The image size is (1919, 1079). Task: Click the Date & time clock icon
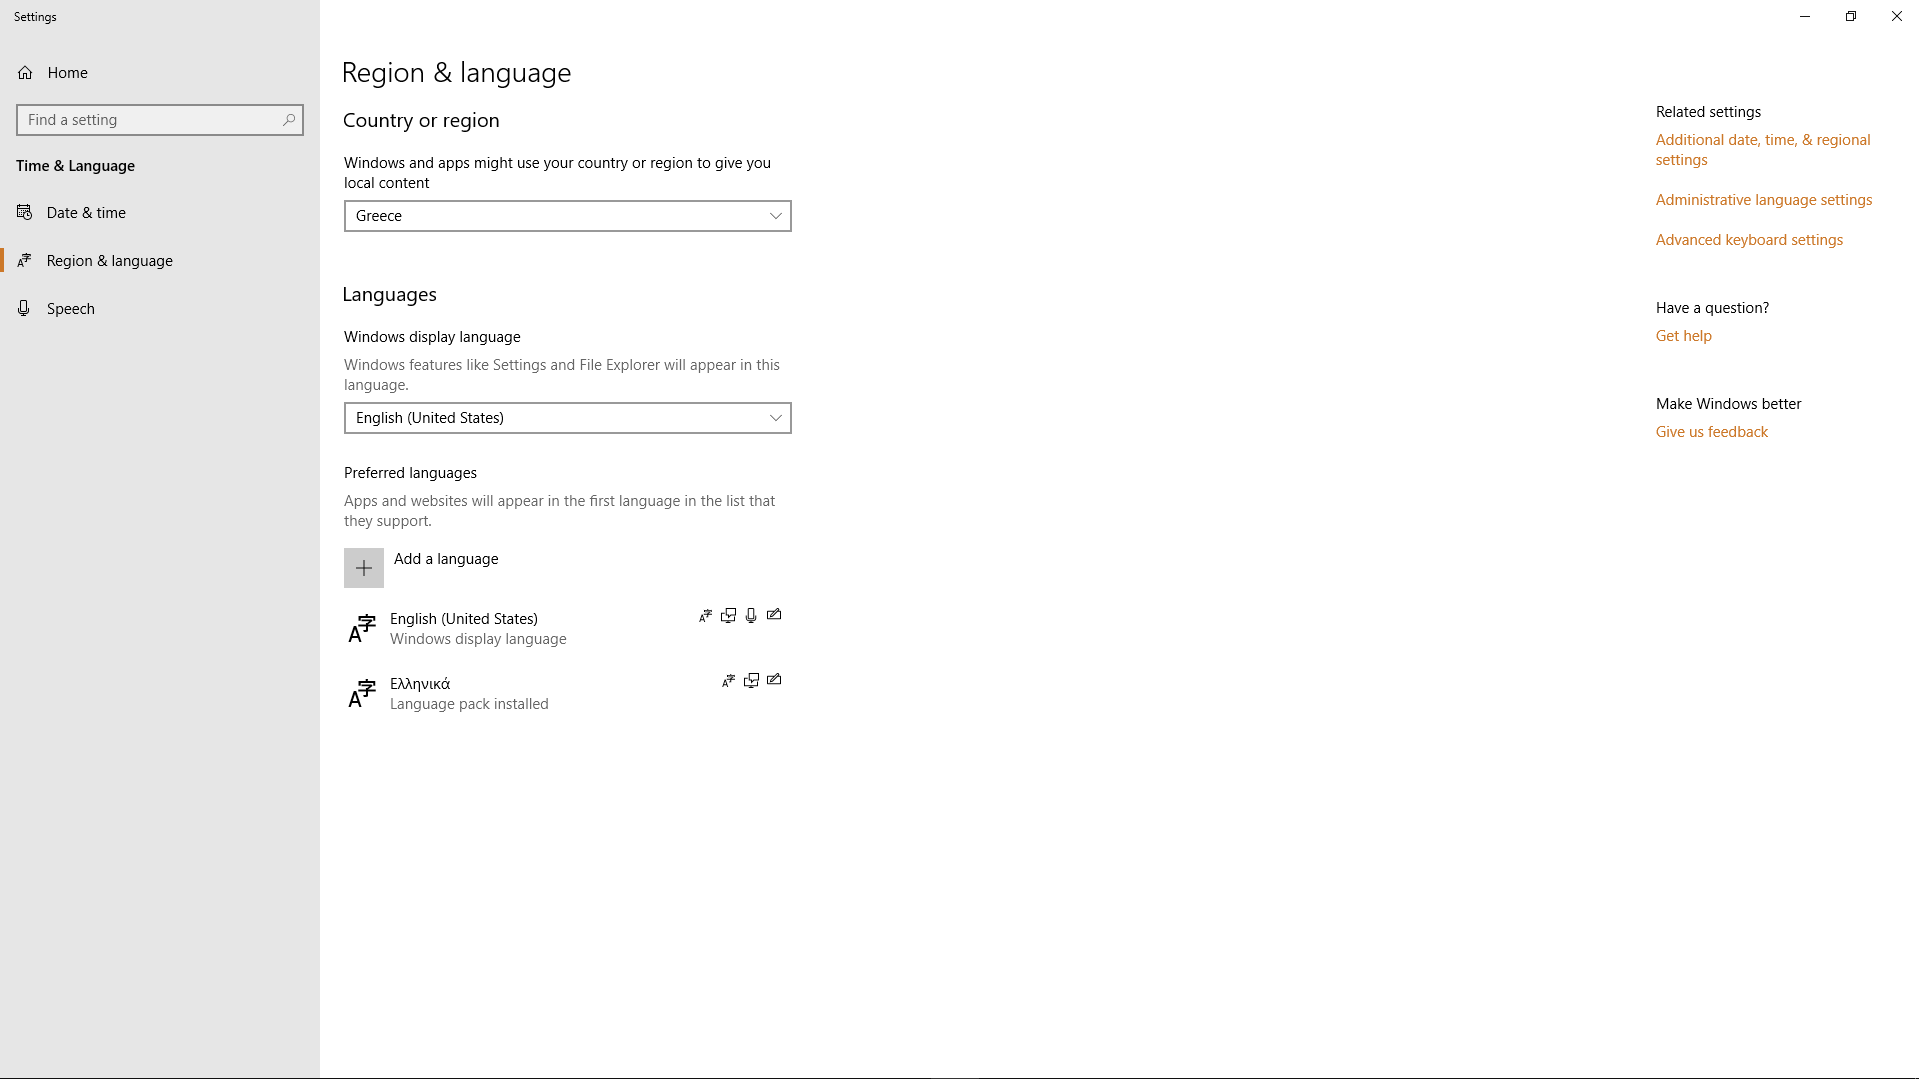tap(25, 212)
